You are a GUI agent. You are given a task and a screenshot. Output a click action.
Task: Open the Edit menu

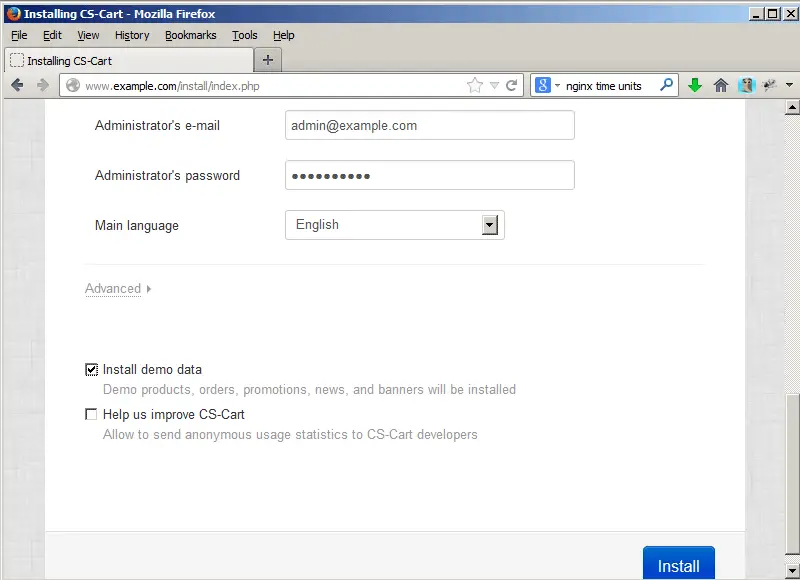tap(52, 35)
